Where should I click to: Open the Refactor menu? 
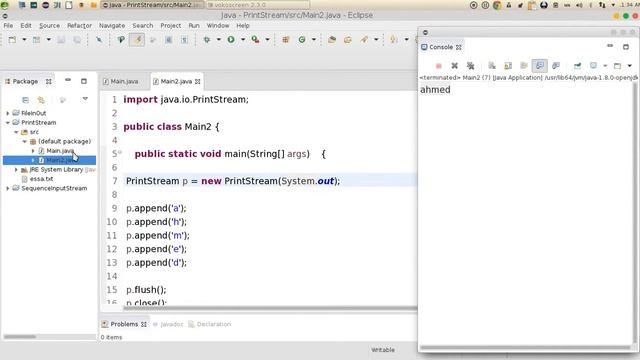(x=79, y=25)
